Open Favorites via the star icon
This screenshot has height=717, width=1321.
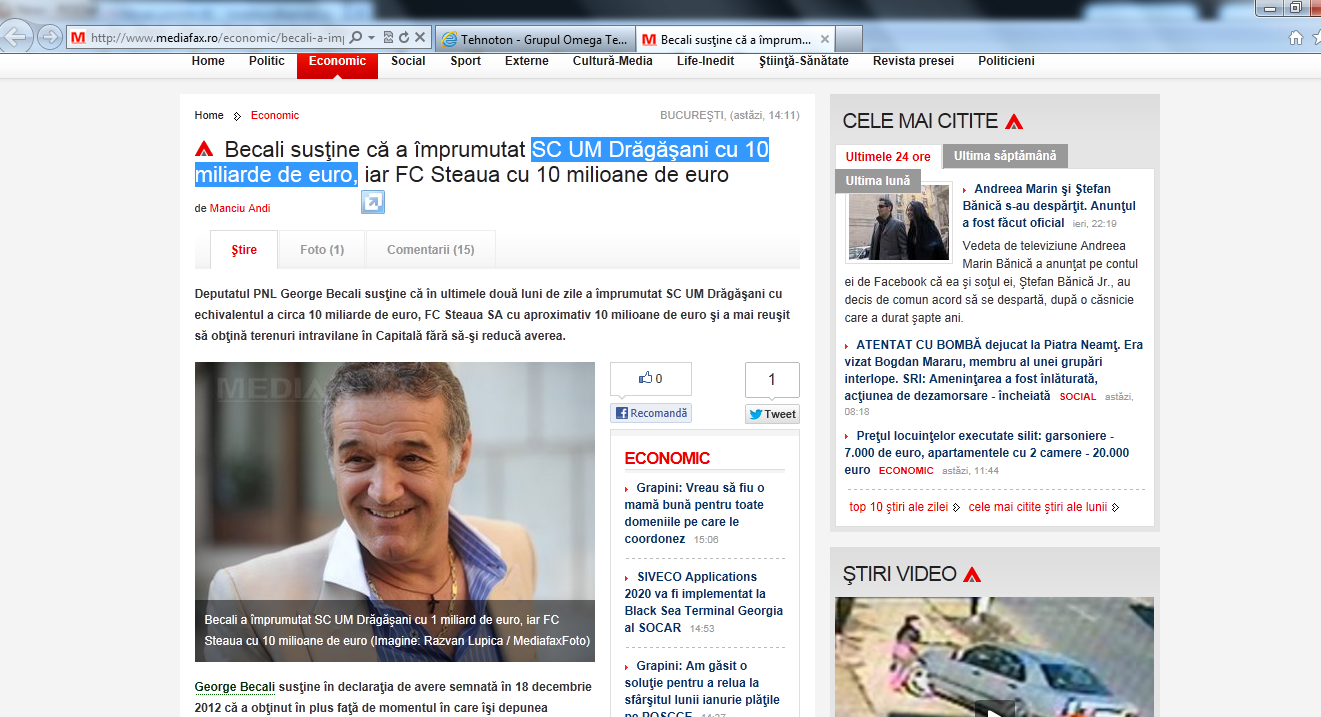tap(1316, 38)
